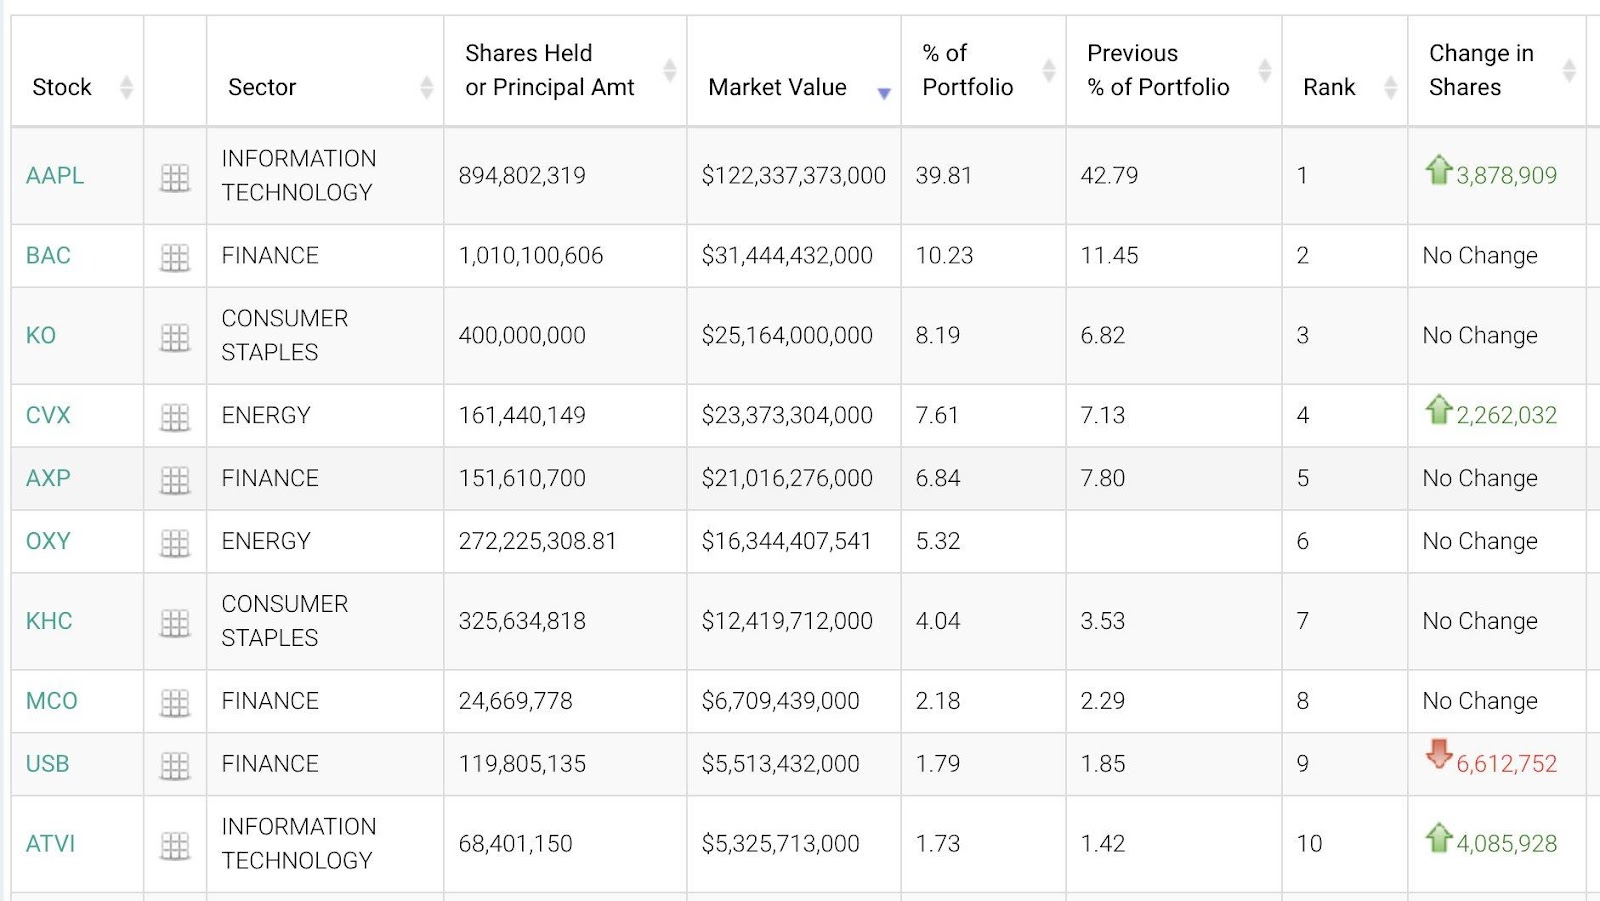The image size is (1600, 901).
Task: Sort by % of Portfolio header
Action: coord(1048,70)
